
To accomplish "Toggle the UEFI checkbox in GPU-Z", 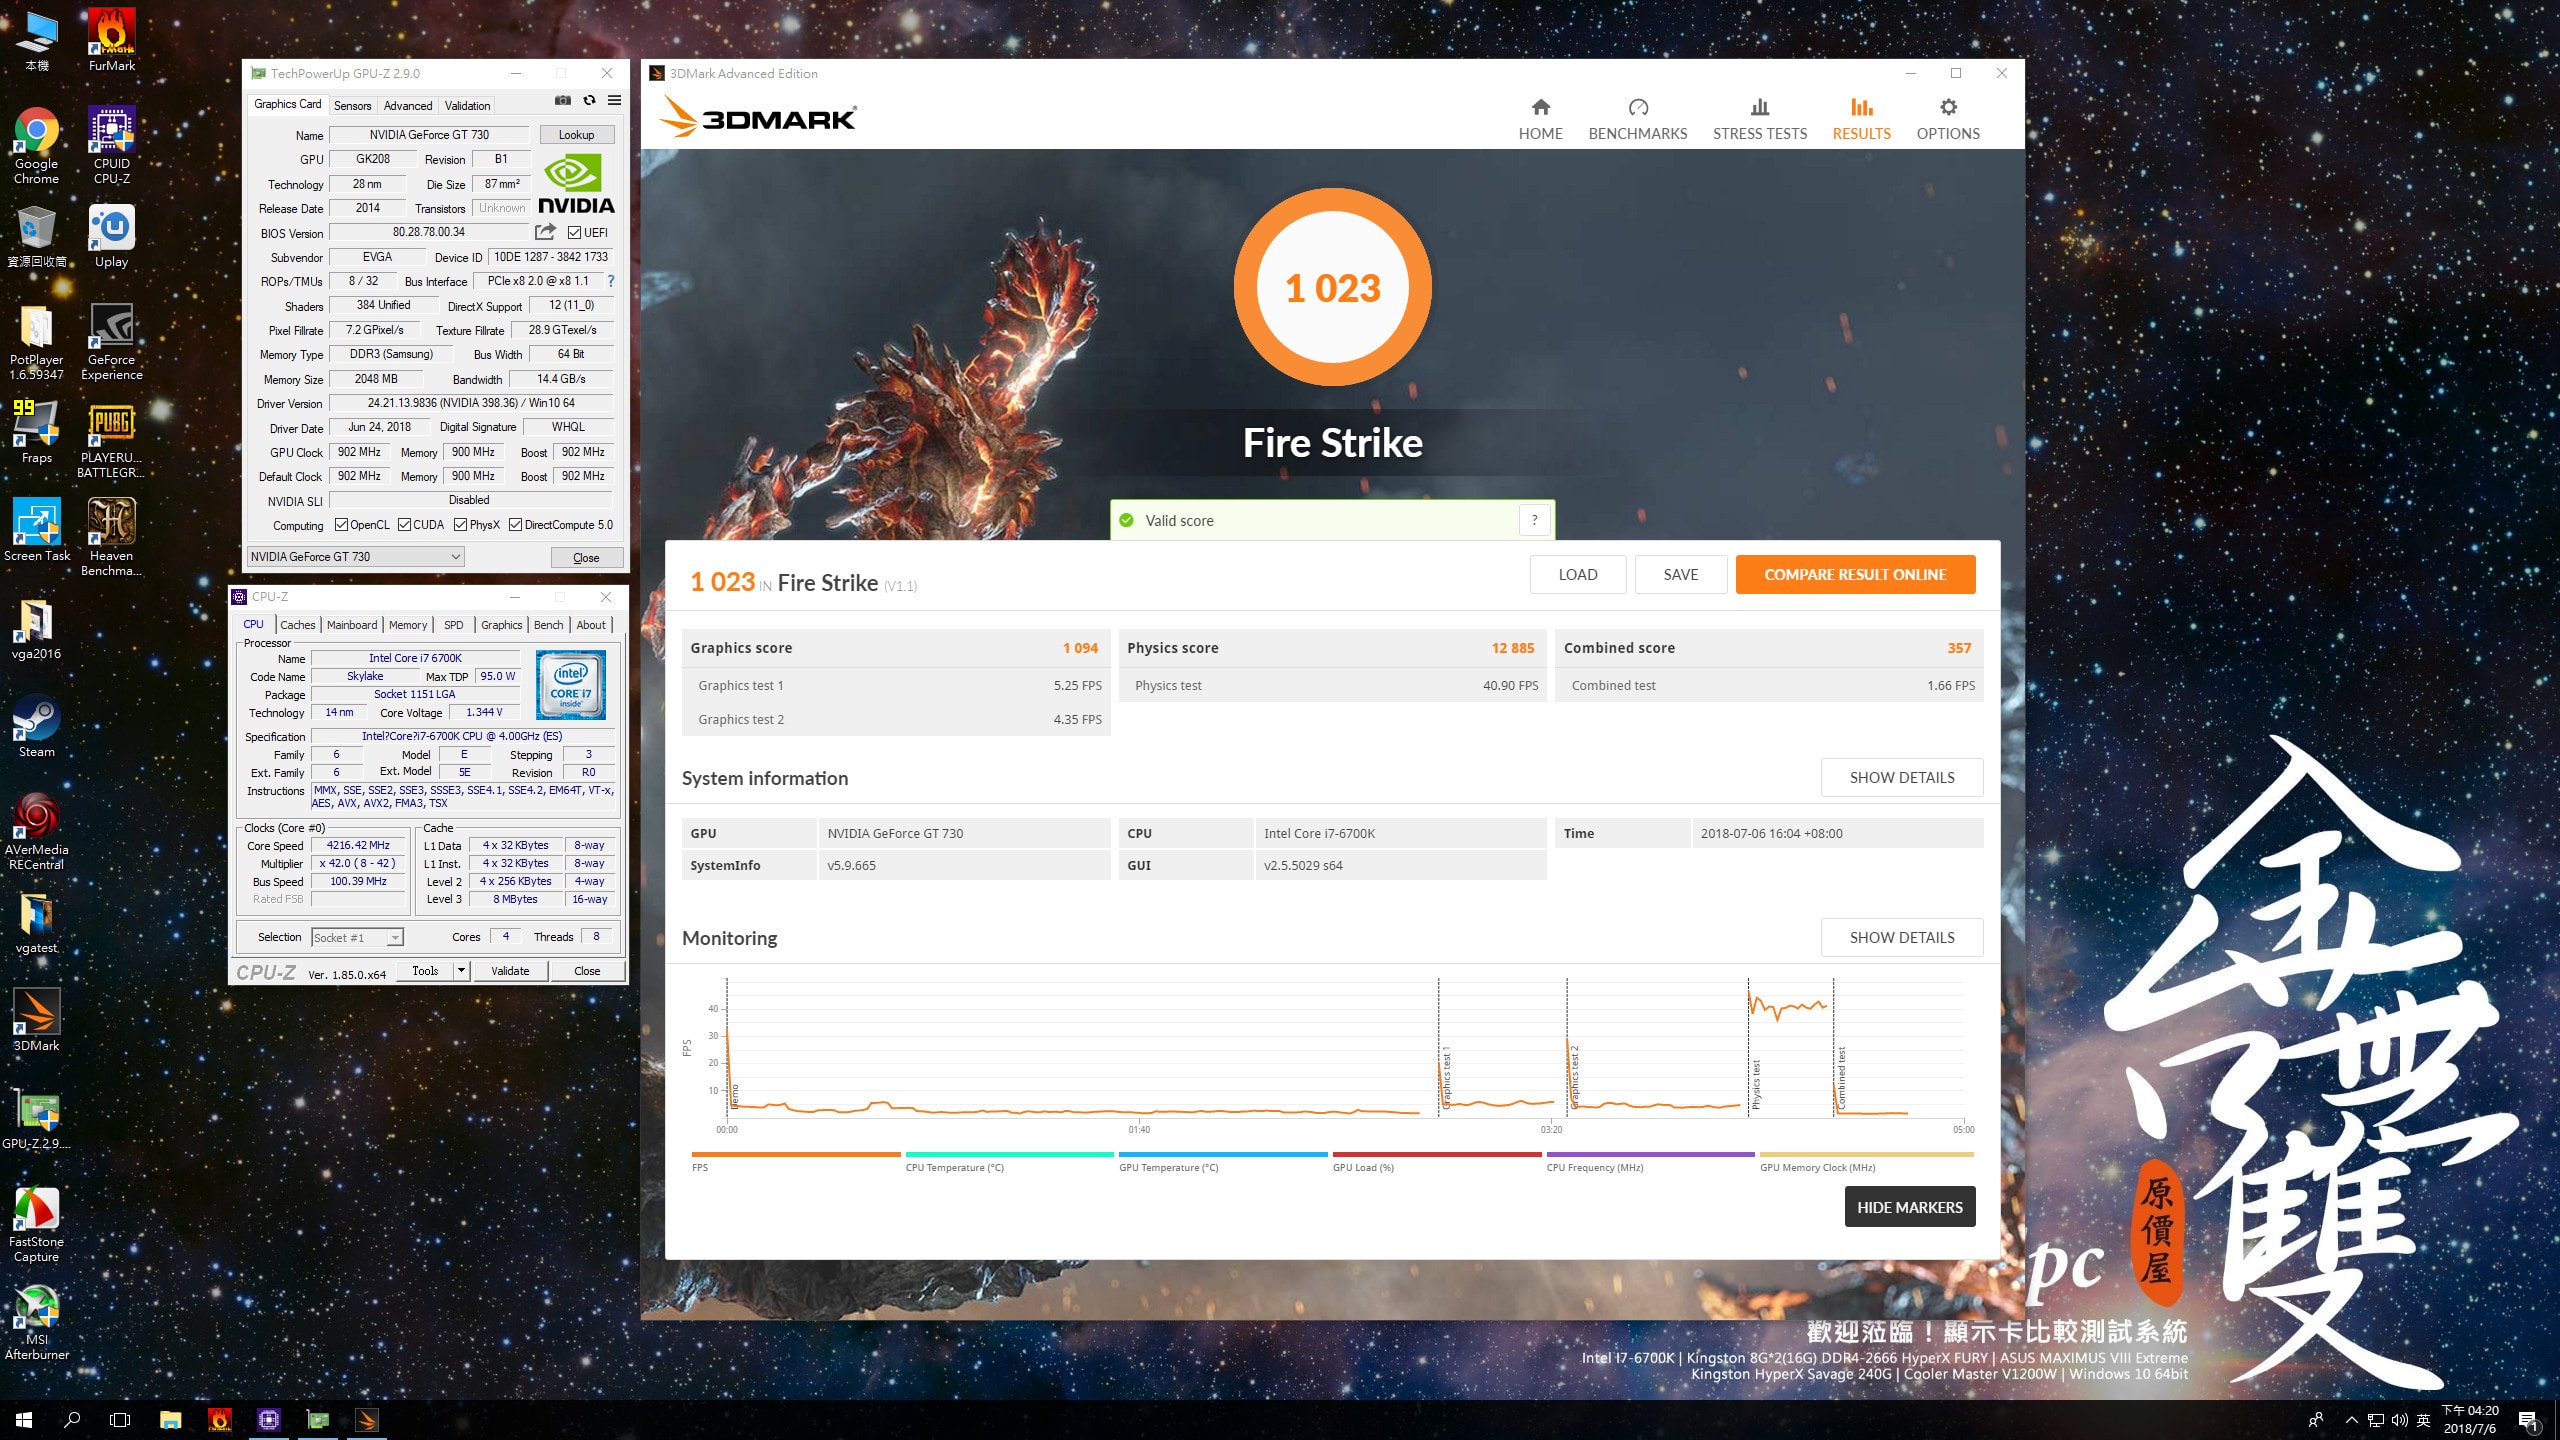I will [x=574, y=233].
